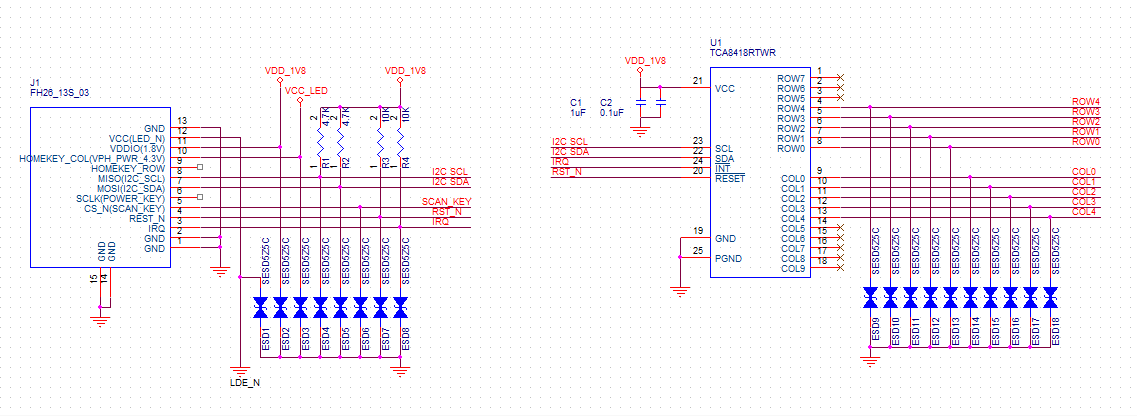
Task: Click the VCC(LED_N) pin name on J1
Action: pyautogui.click(x=136, y=138)
